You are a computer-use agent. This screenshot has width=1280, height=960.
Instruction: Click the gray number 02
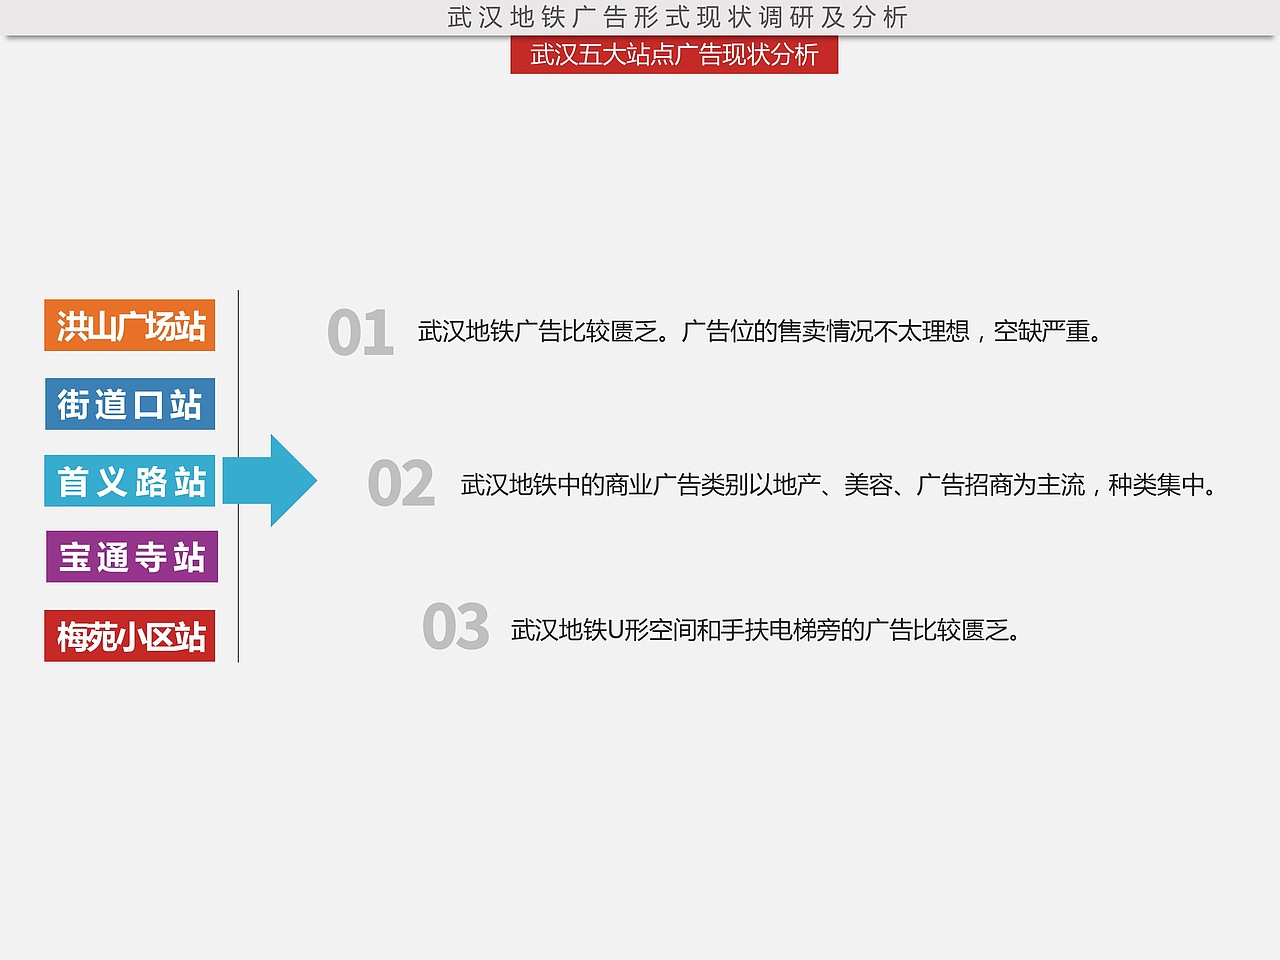401,484
